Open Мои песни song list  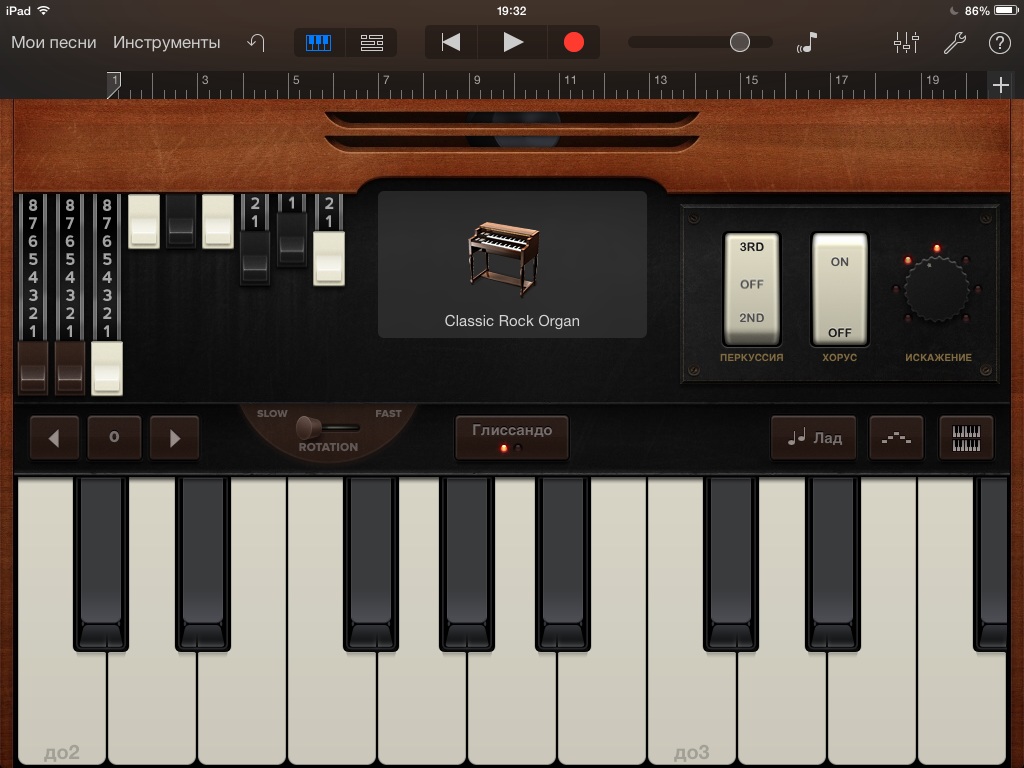pos(54,42)
